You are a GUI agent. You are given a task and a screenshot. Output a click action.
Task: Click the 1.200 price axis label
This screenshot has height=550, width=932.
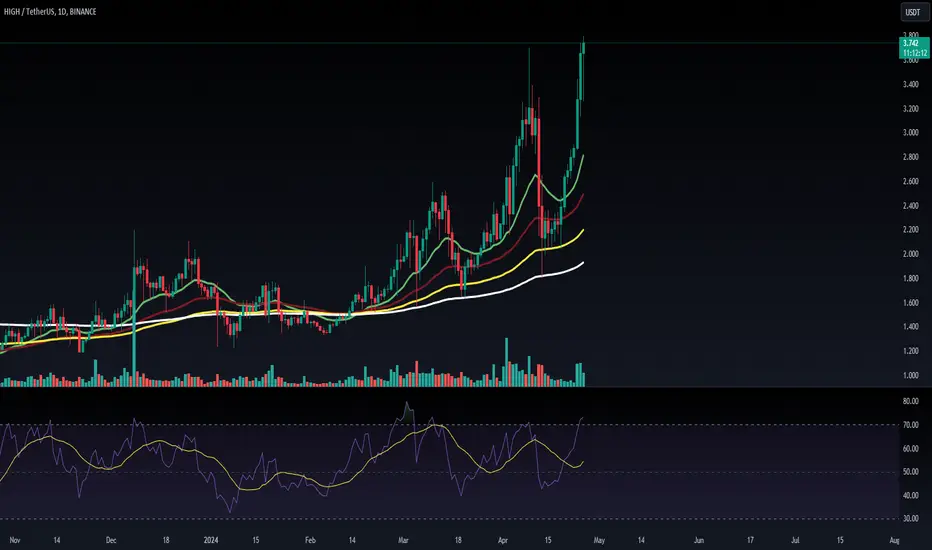click(x=911, y=351)
